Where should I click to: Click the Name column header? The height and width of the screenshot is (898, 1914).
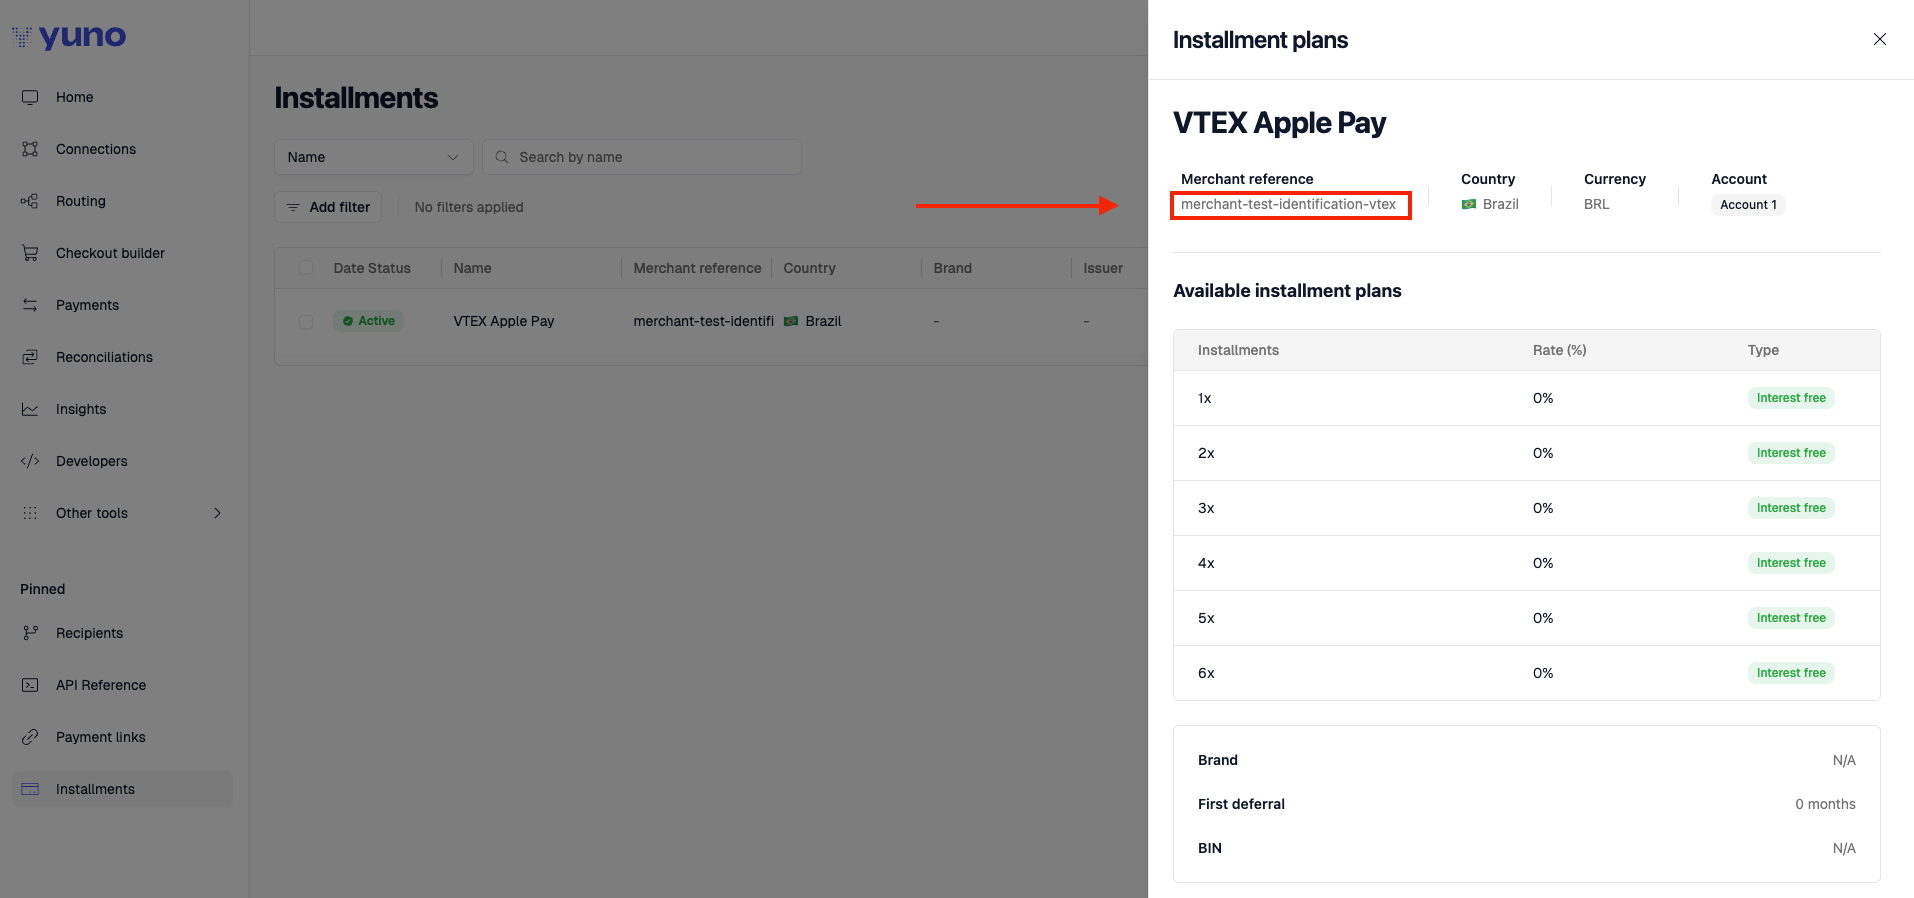click(472, 268)
